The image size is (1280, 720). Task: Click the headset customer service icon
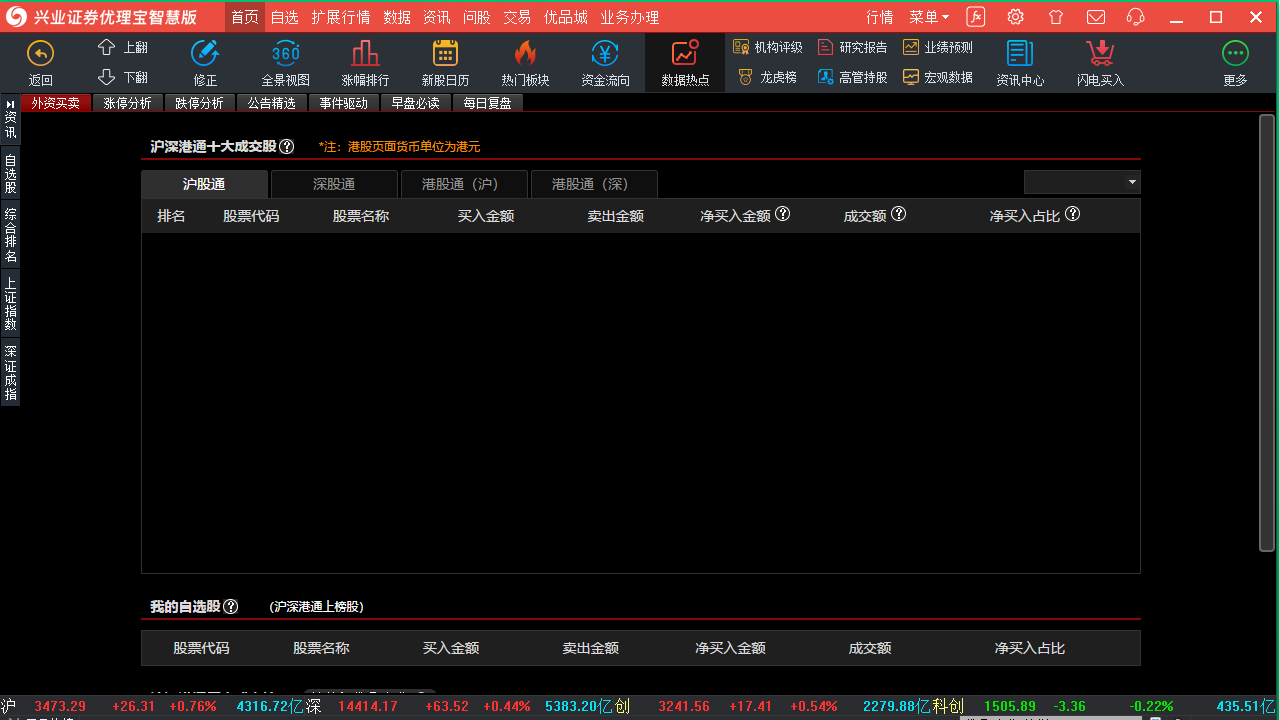pos(1134,17)
